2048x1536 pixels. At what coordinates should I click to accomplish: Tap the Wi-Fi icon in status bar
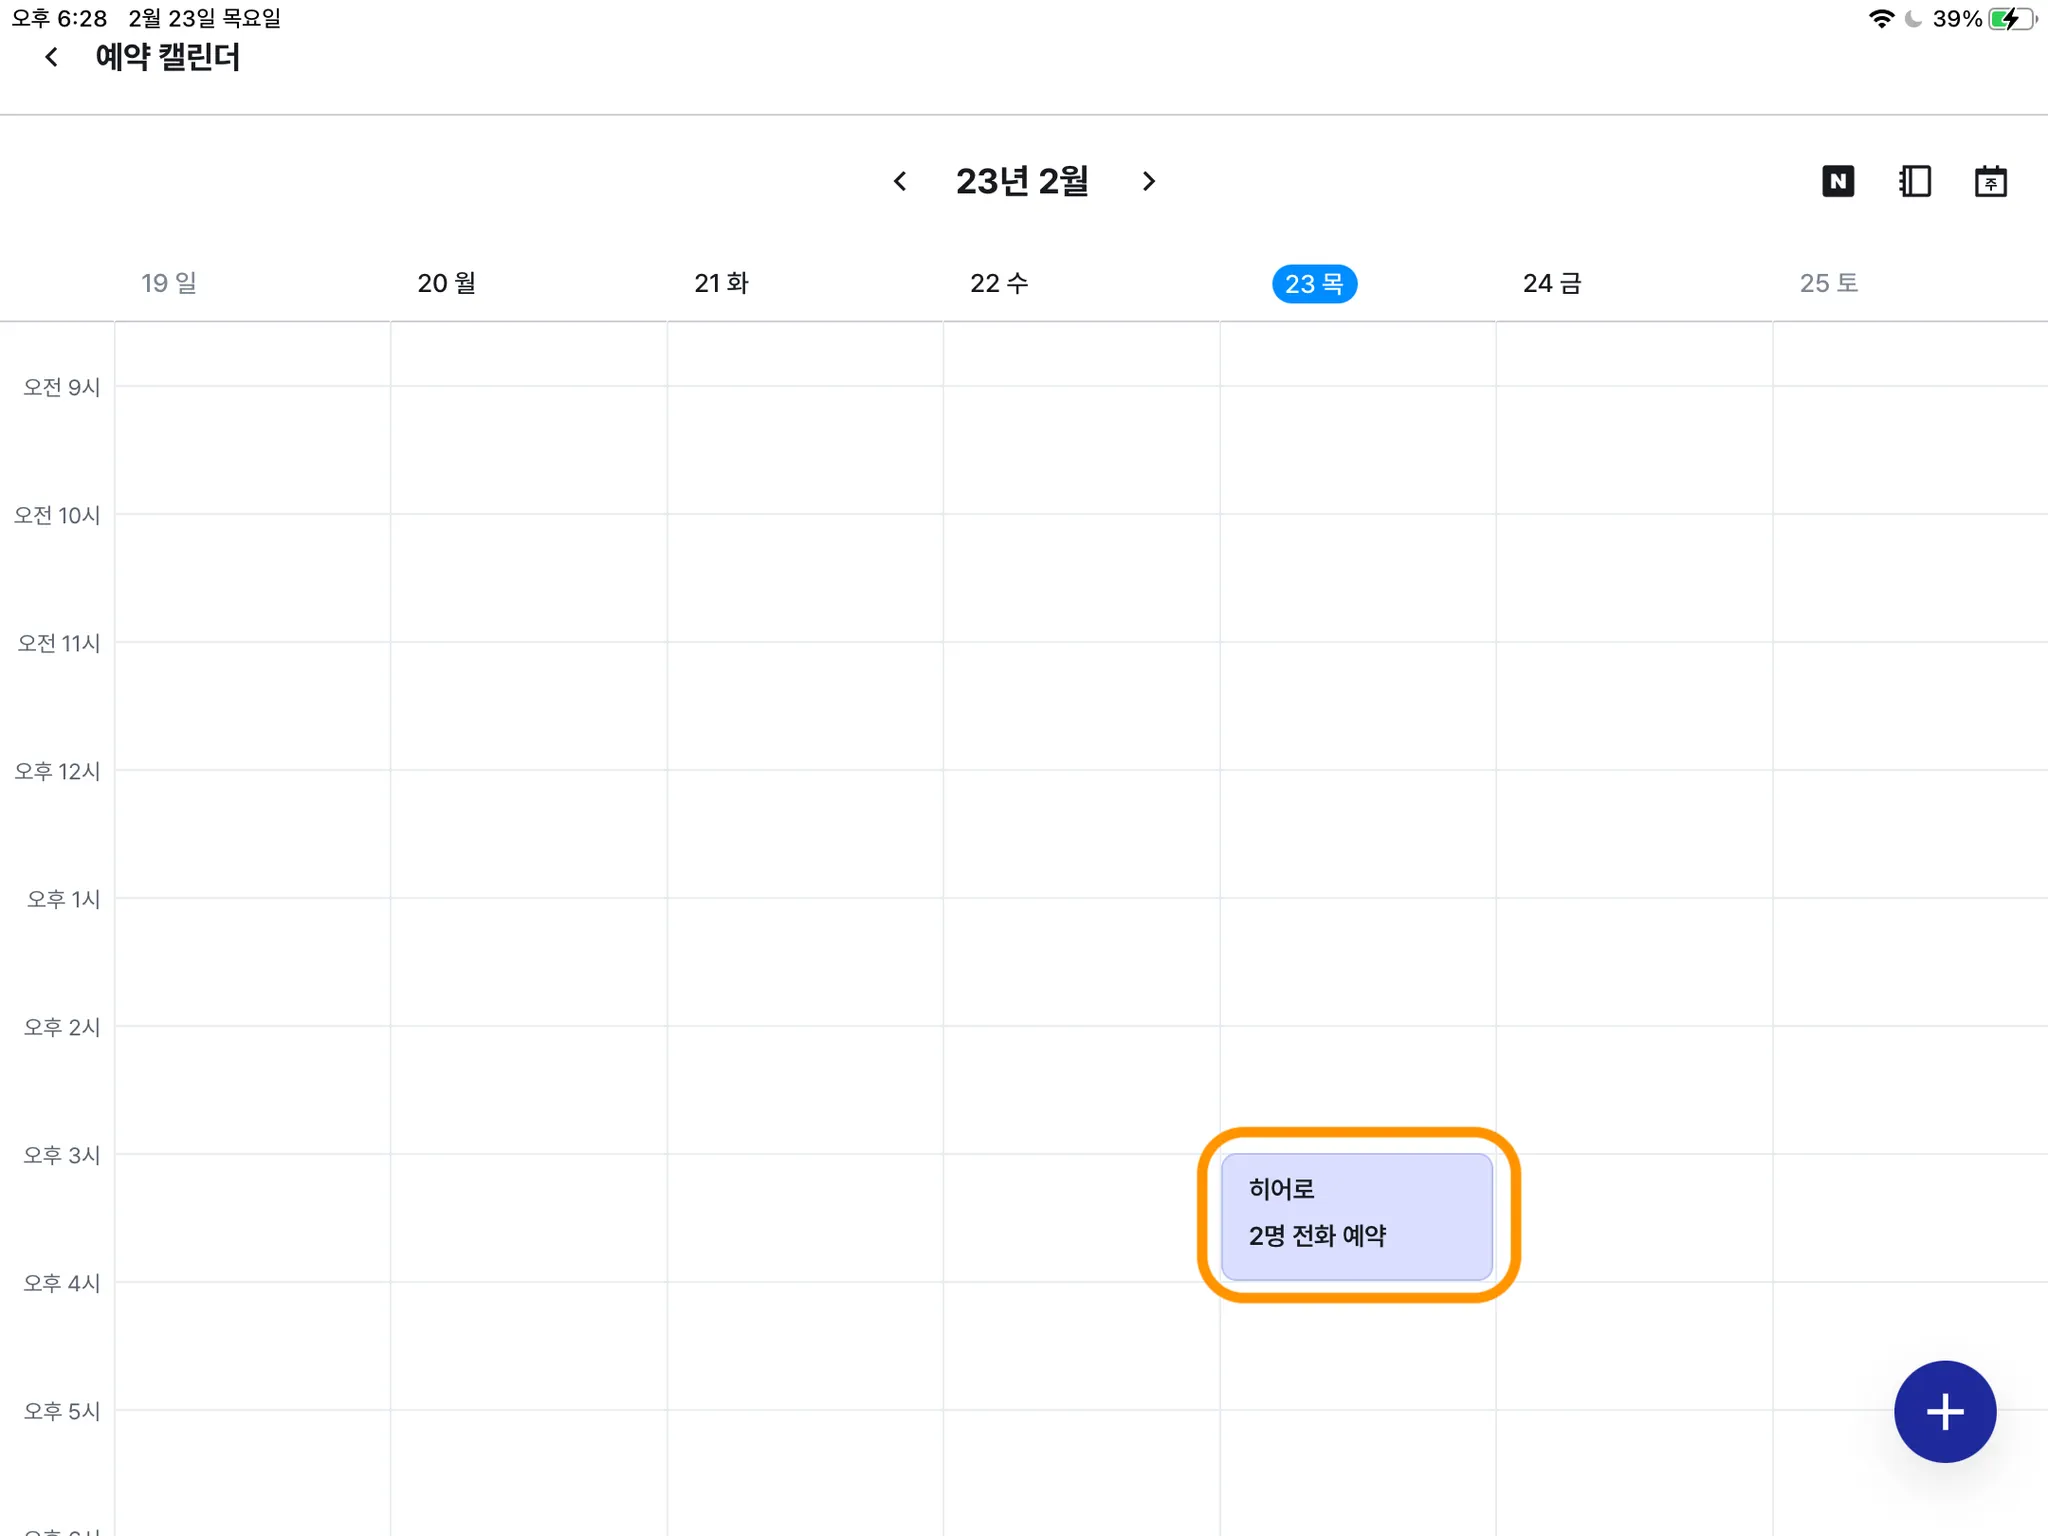(x=1880, y=19)
